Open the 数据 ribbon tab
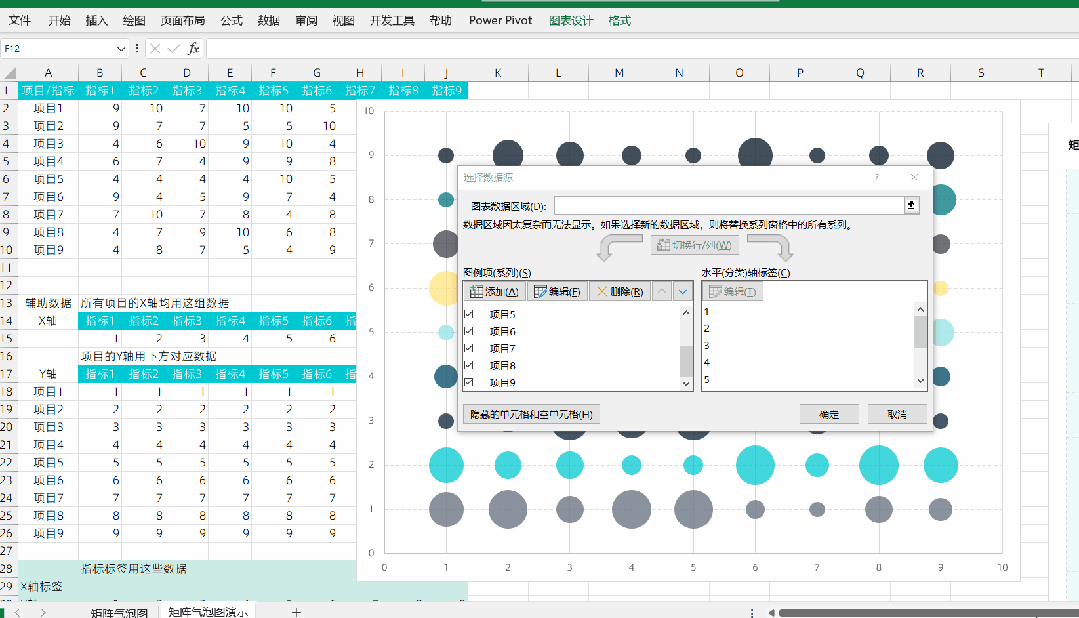Image resolution: width=1079 pixels, height=618 pixels. [268, 20]
